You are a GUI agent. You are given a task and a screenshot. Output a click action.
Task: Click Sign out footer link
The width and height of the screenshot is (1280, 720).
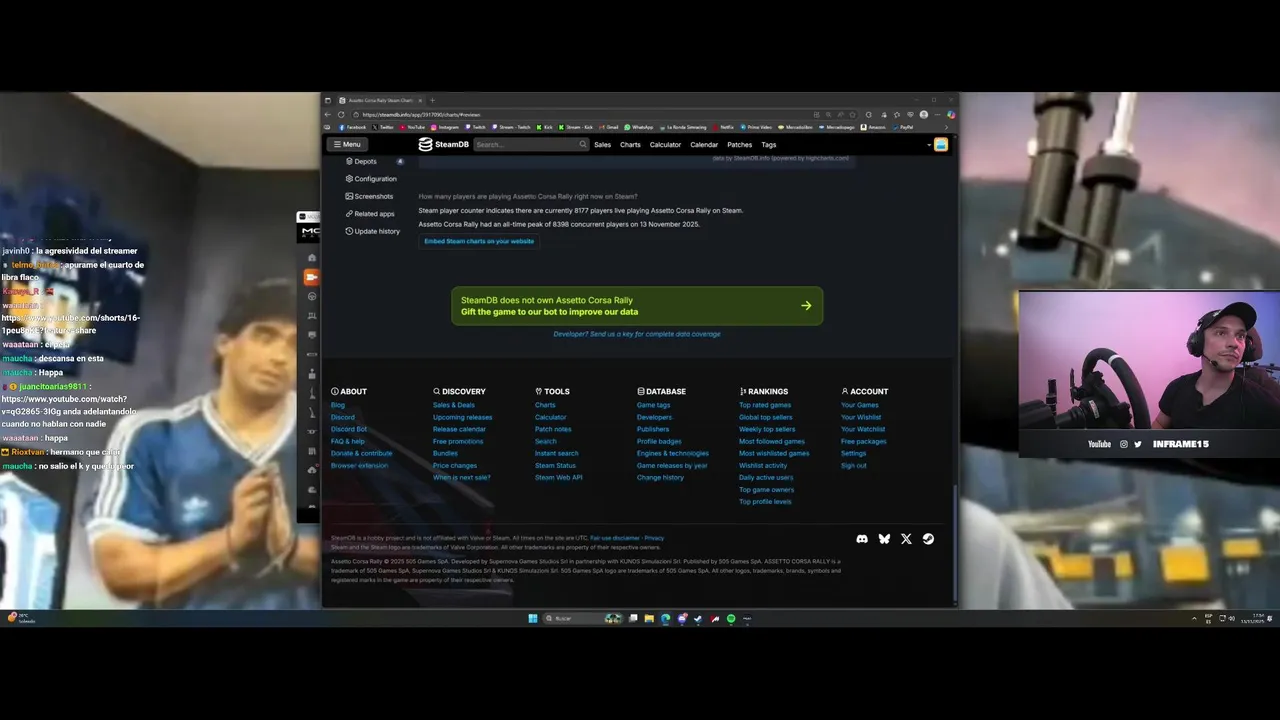tap(854, 465)
